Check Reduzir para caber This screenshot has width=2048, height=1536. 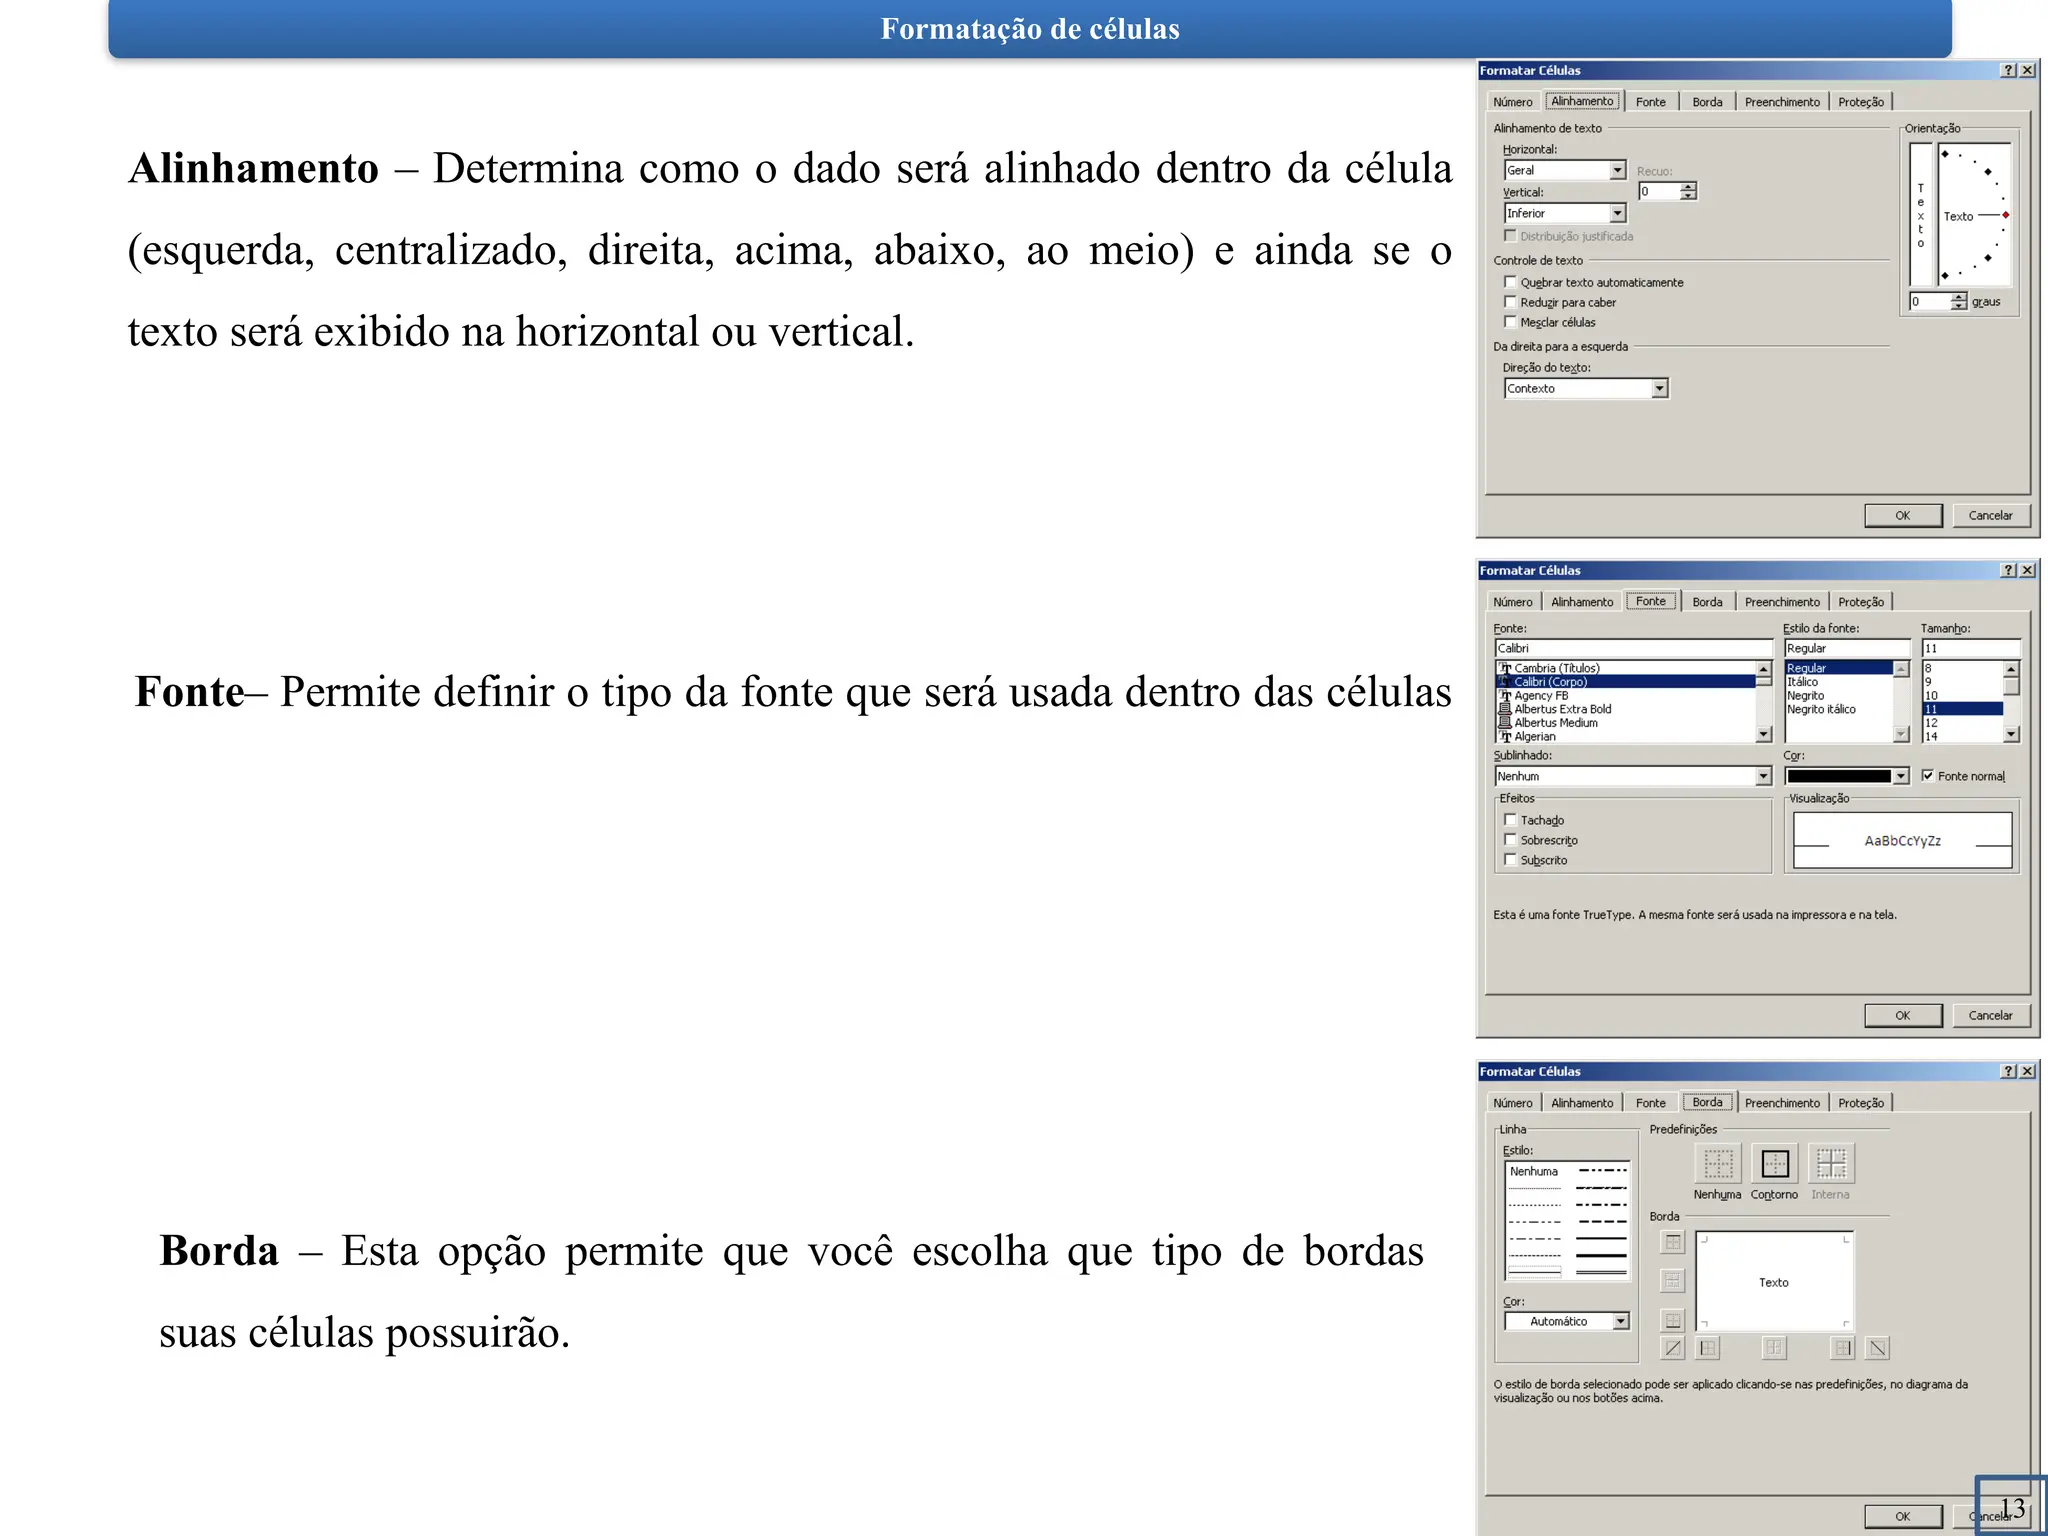coord(1510,302)
